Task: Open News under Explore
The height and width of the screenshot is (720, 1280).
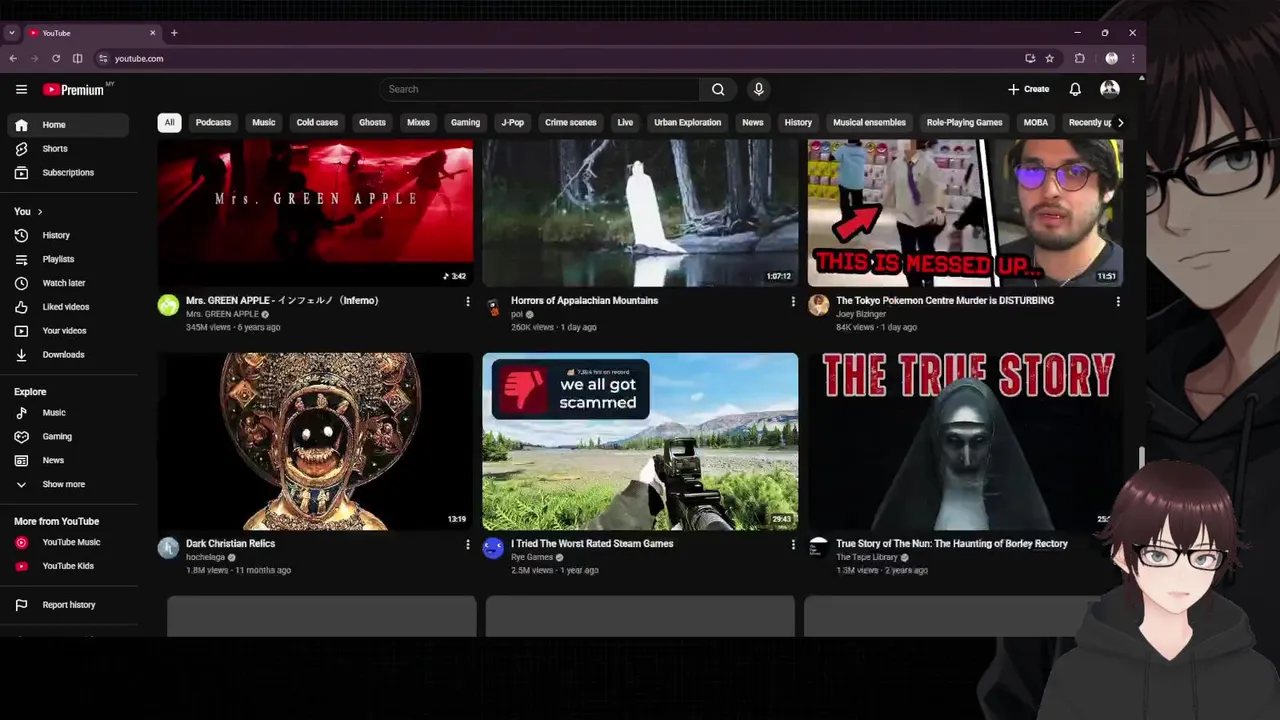Action: tap(68, 461)
